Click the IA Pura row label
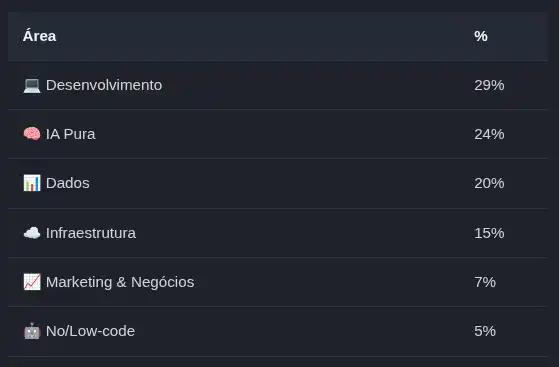The width and height of the screenshot is (559, 367). tap(71, 134)
